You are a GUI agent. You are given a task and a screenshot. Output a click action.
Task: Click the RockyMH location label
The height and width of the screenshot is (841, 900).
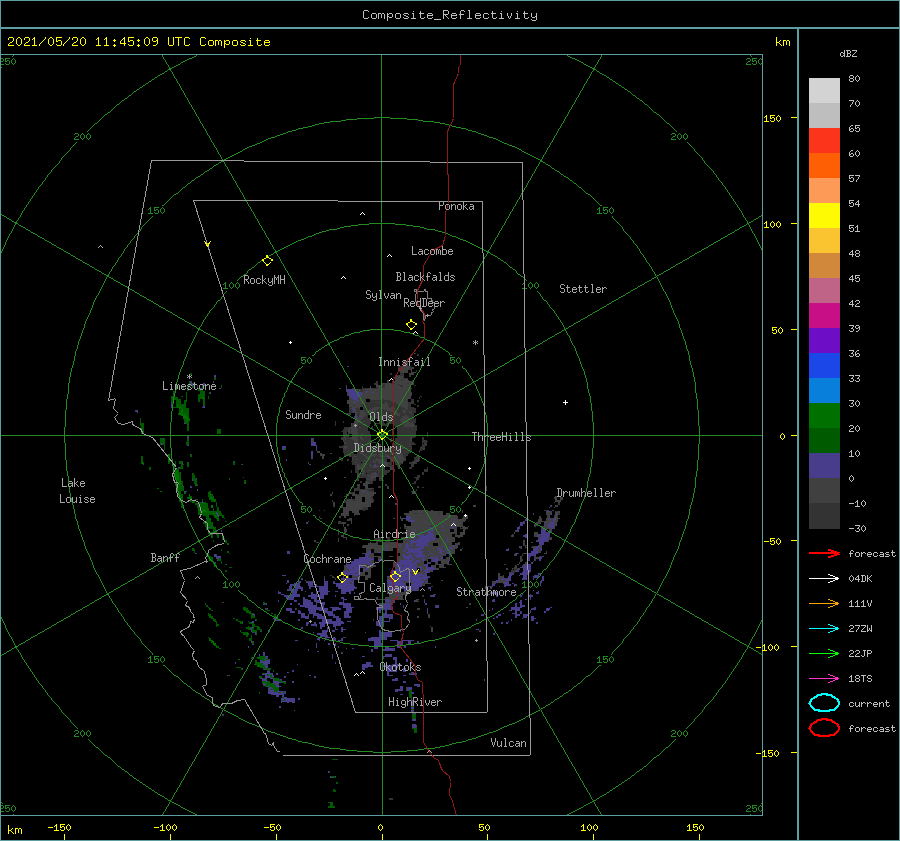(264, 280)
